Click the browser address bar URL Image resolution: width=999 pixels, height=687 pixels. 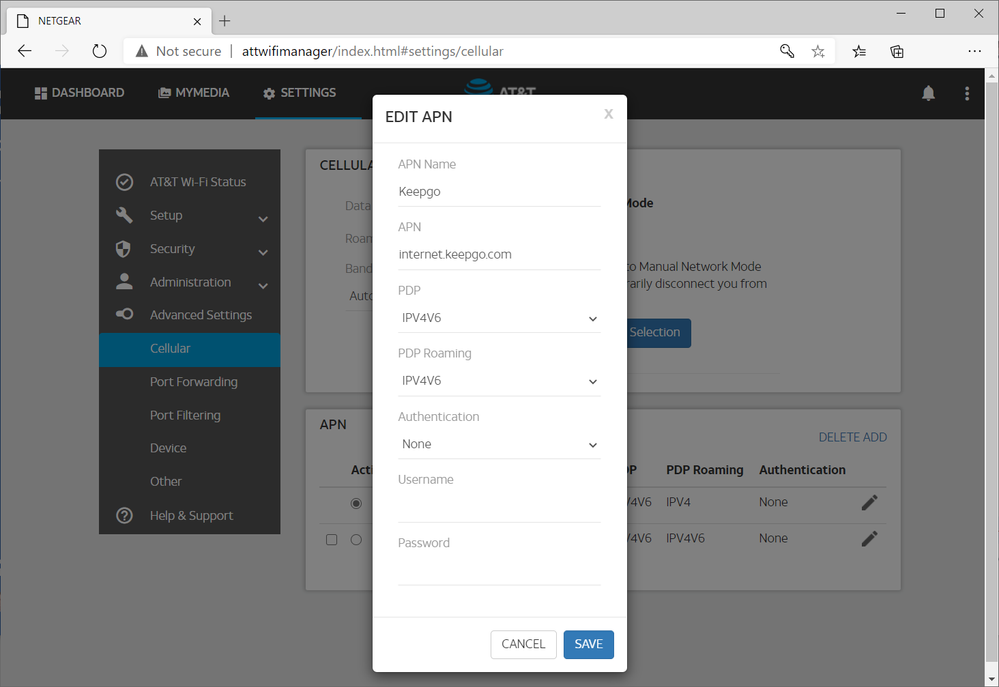click(373, 51)
